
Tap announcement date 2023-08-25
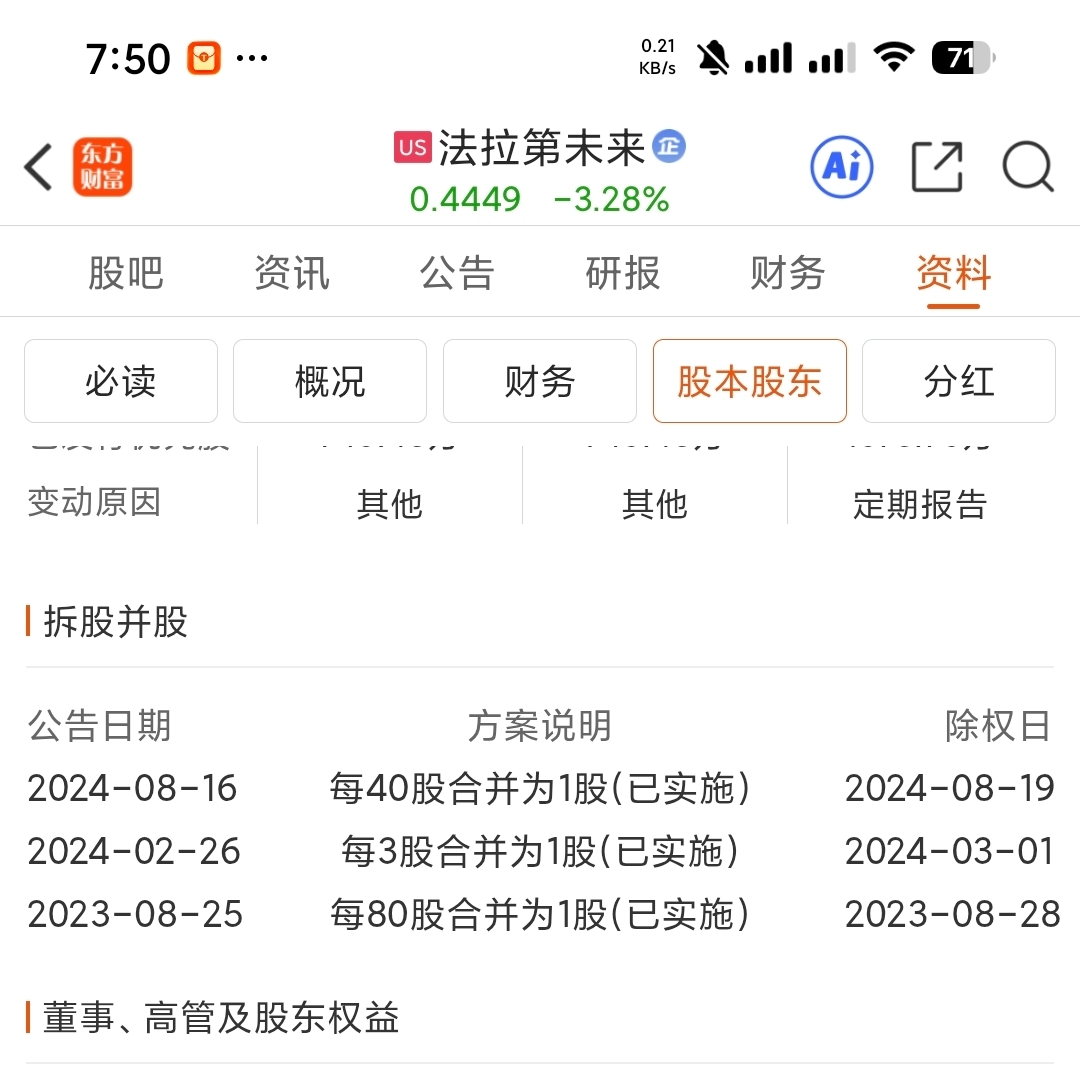[x=135, y=914]
